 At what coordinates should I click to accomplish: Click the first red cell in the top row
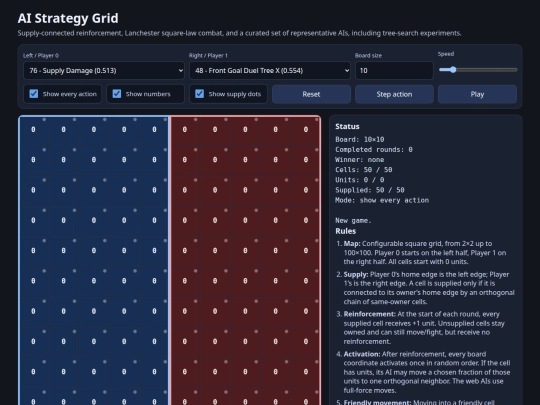185,130
